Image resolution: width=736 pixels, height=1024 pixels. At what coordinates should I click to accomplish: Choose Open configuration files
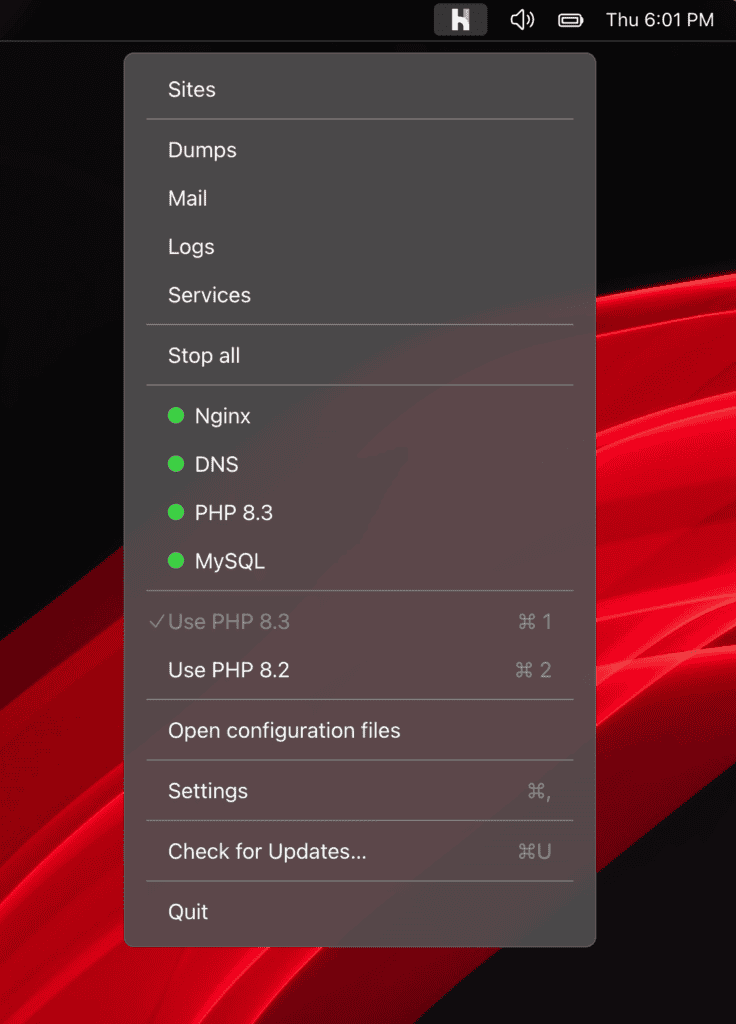(x=284, y=731)
